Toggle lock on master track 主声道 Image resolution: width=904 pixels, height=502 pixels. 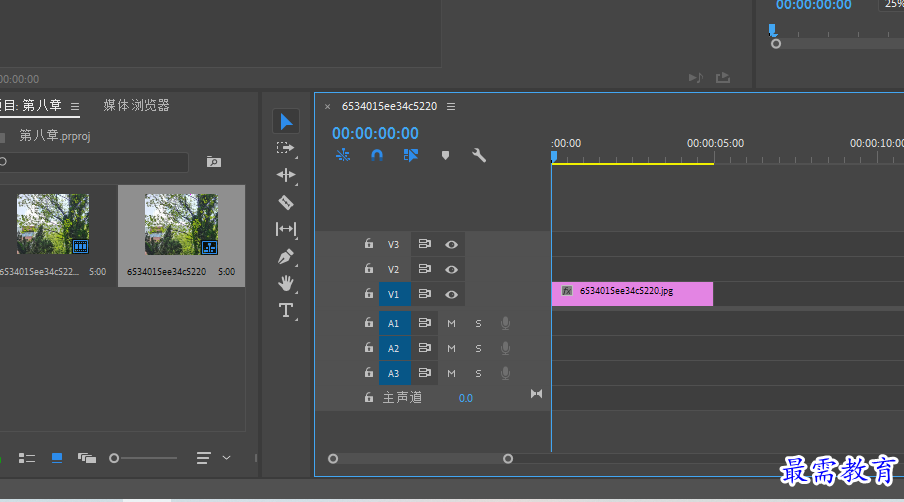pyautogui.click(x=369, y=398)
